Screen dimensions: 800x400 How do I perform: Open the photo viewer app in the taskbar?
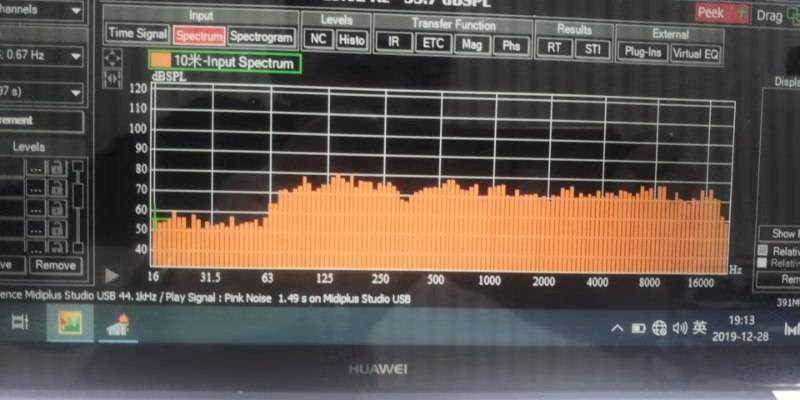[70, 323]
